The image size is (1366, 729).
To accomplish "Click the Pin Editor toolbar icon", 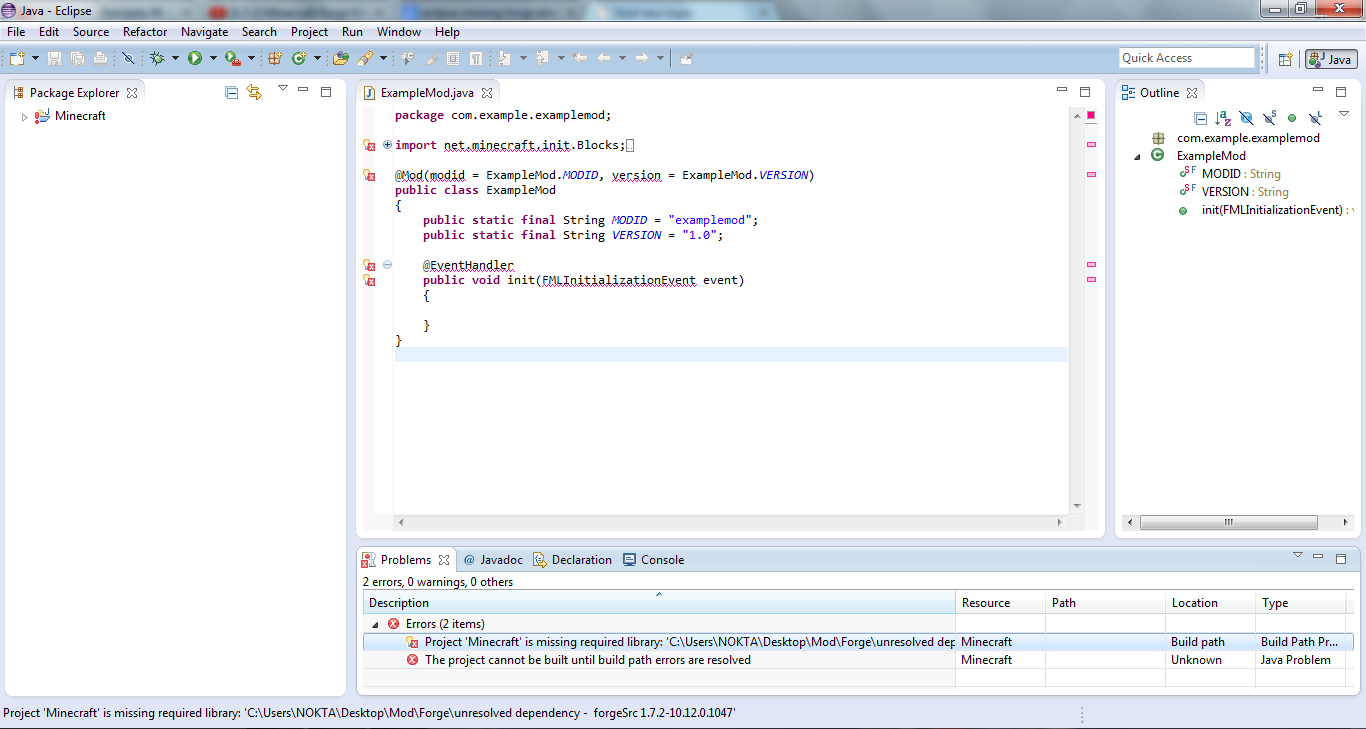I will (686, 58).
